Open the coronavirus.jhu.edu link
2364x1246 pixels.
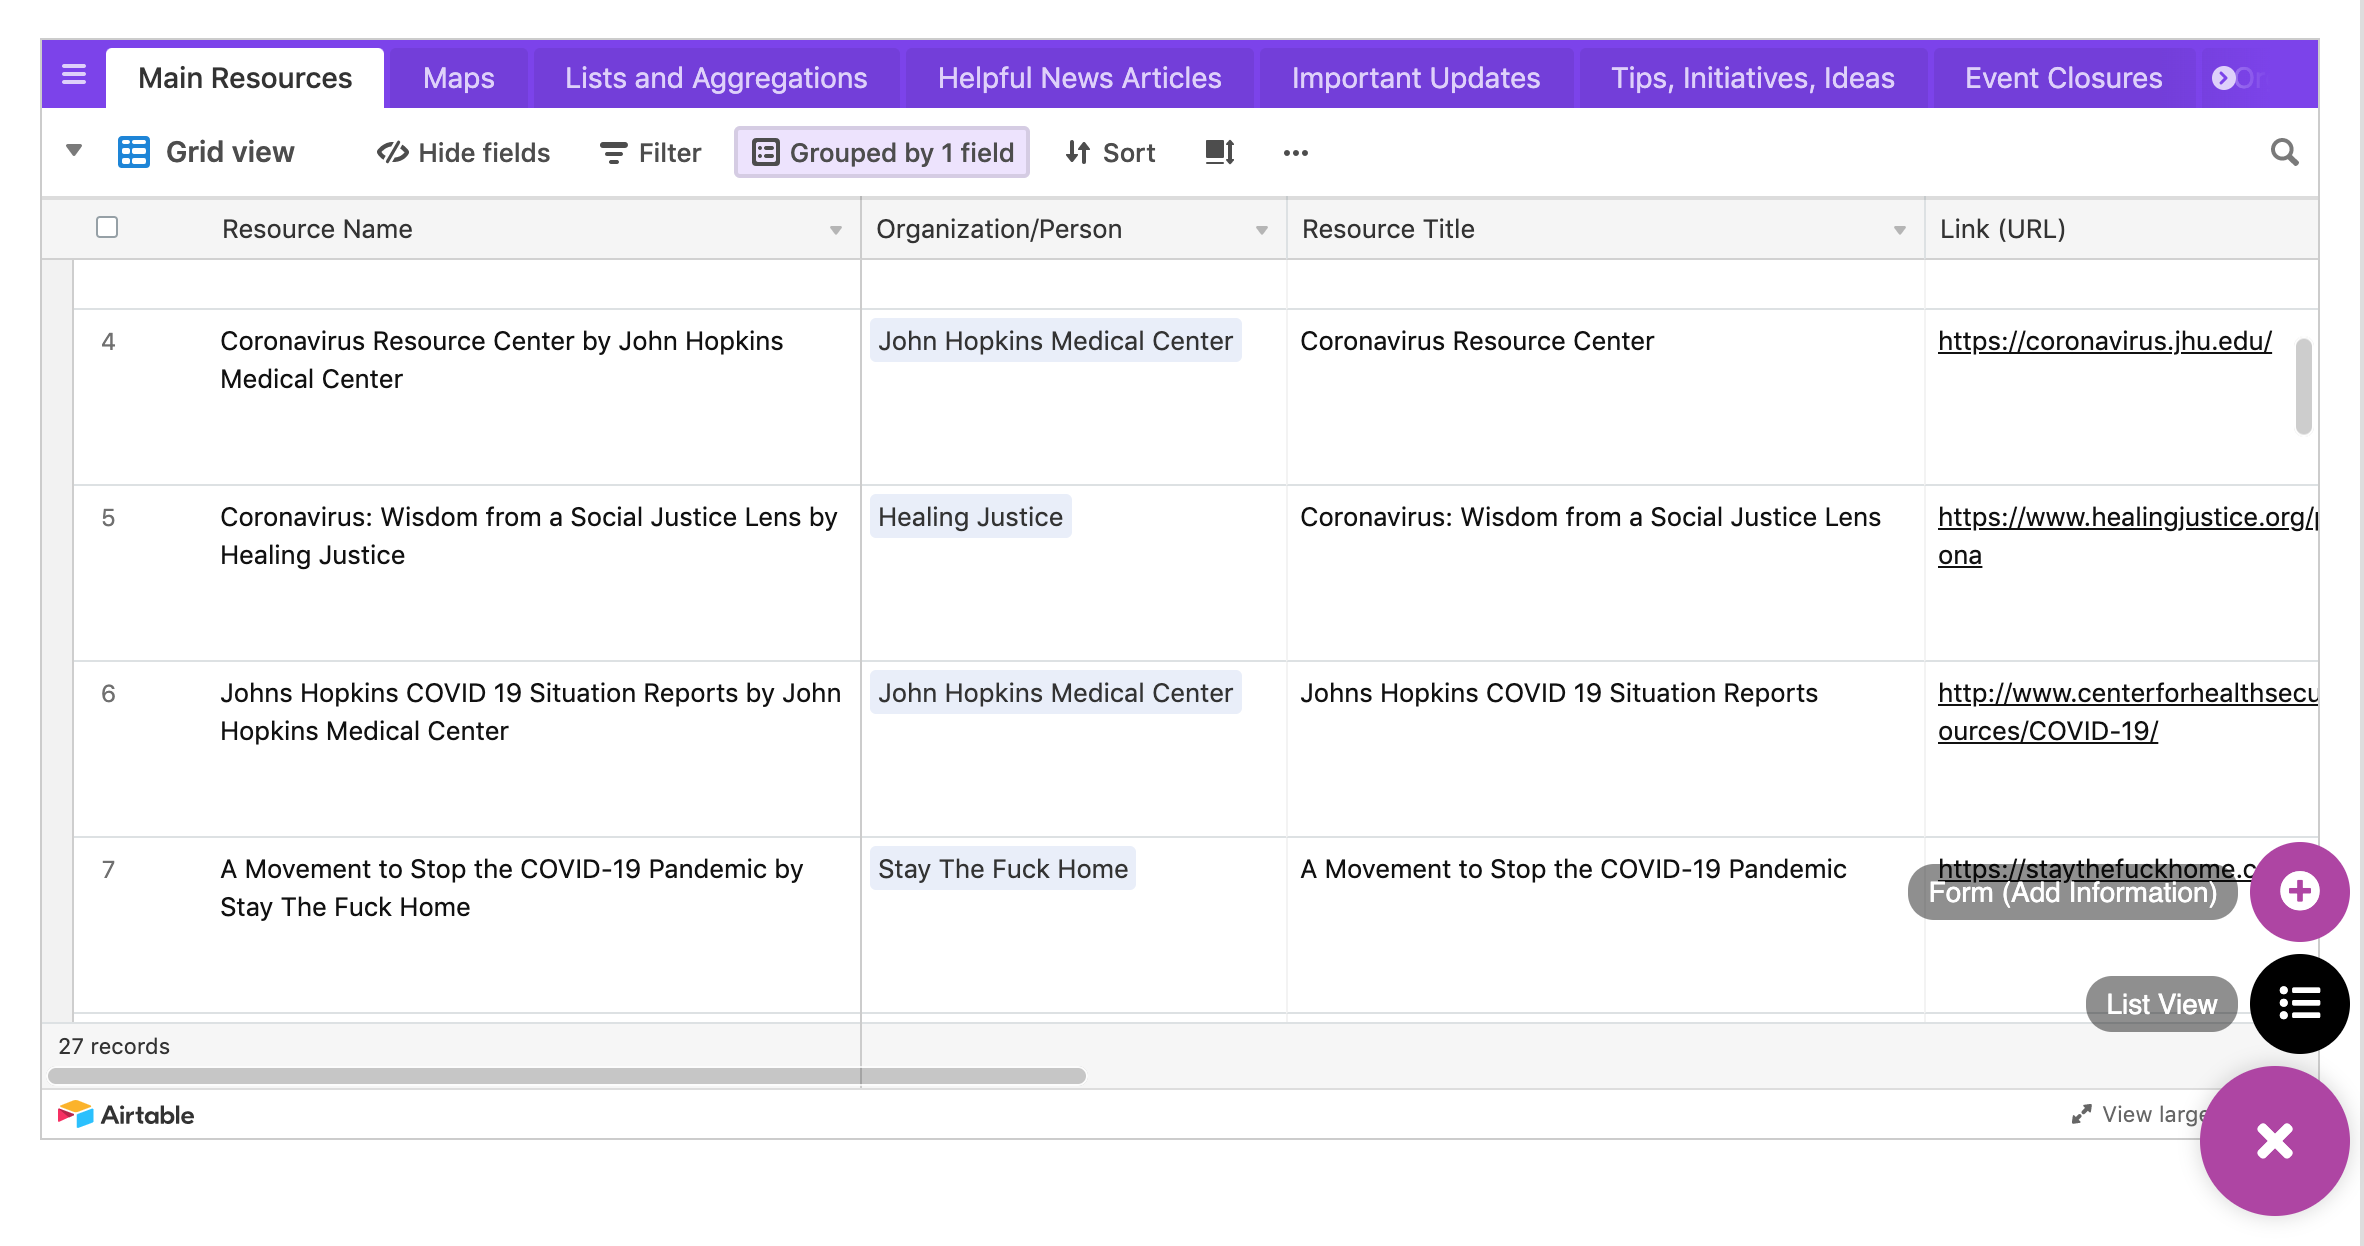(2104, 341)
